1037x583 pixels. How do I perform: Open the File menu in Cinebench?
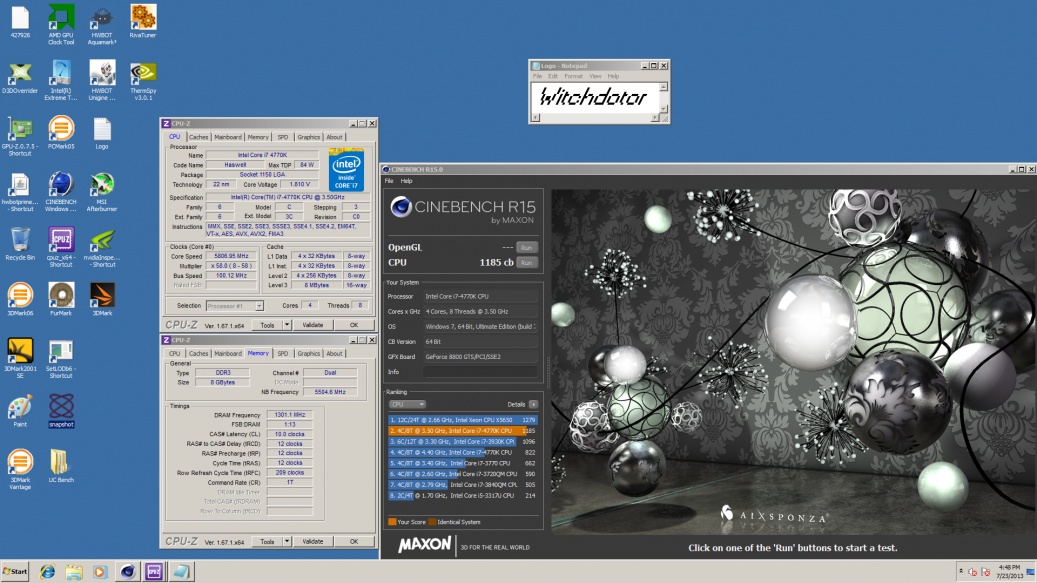pos(389,181)
